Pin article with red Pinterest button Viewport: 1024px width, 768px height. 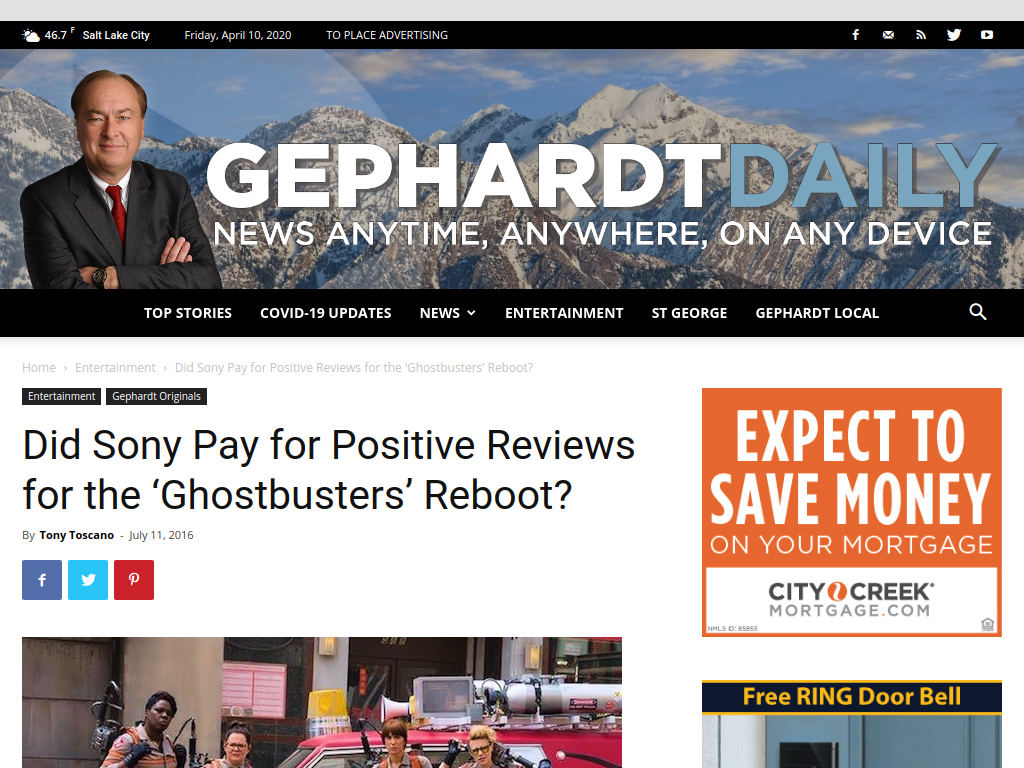click(134, 580)
